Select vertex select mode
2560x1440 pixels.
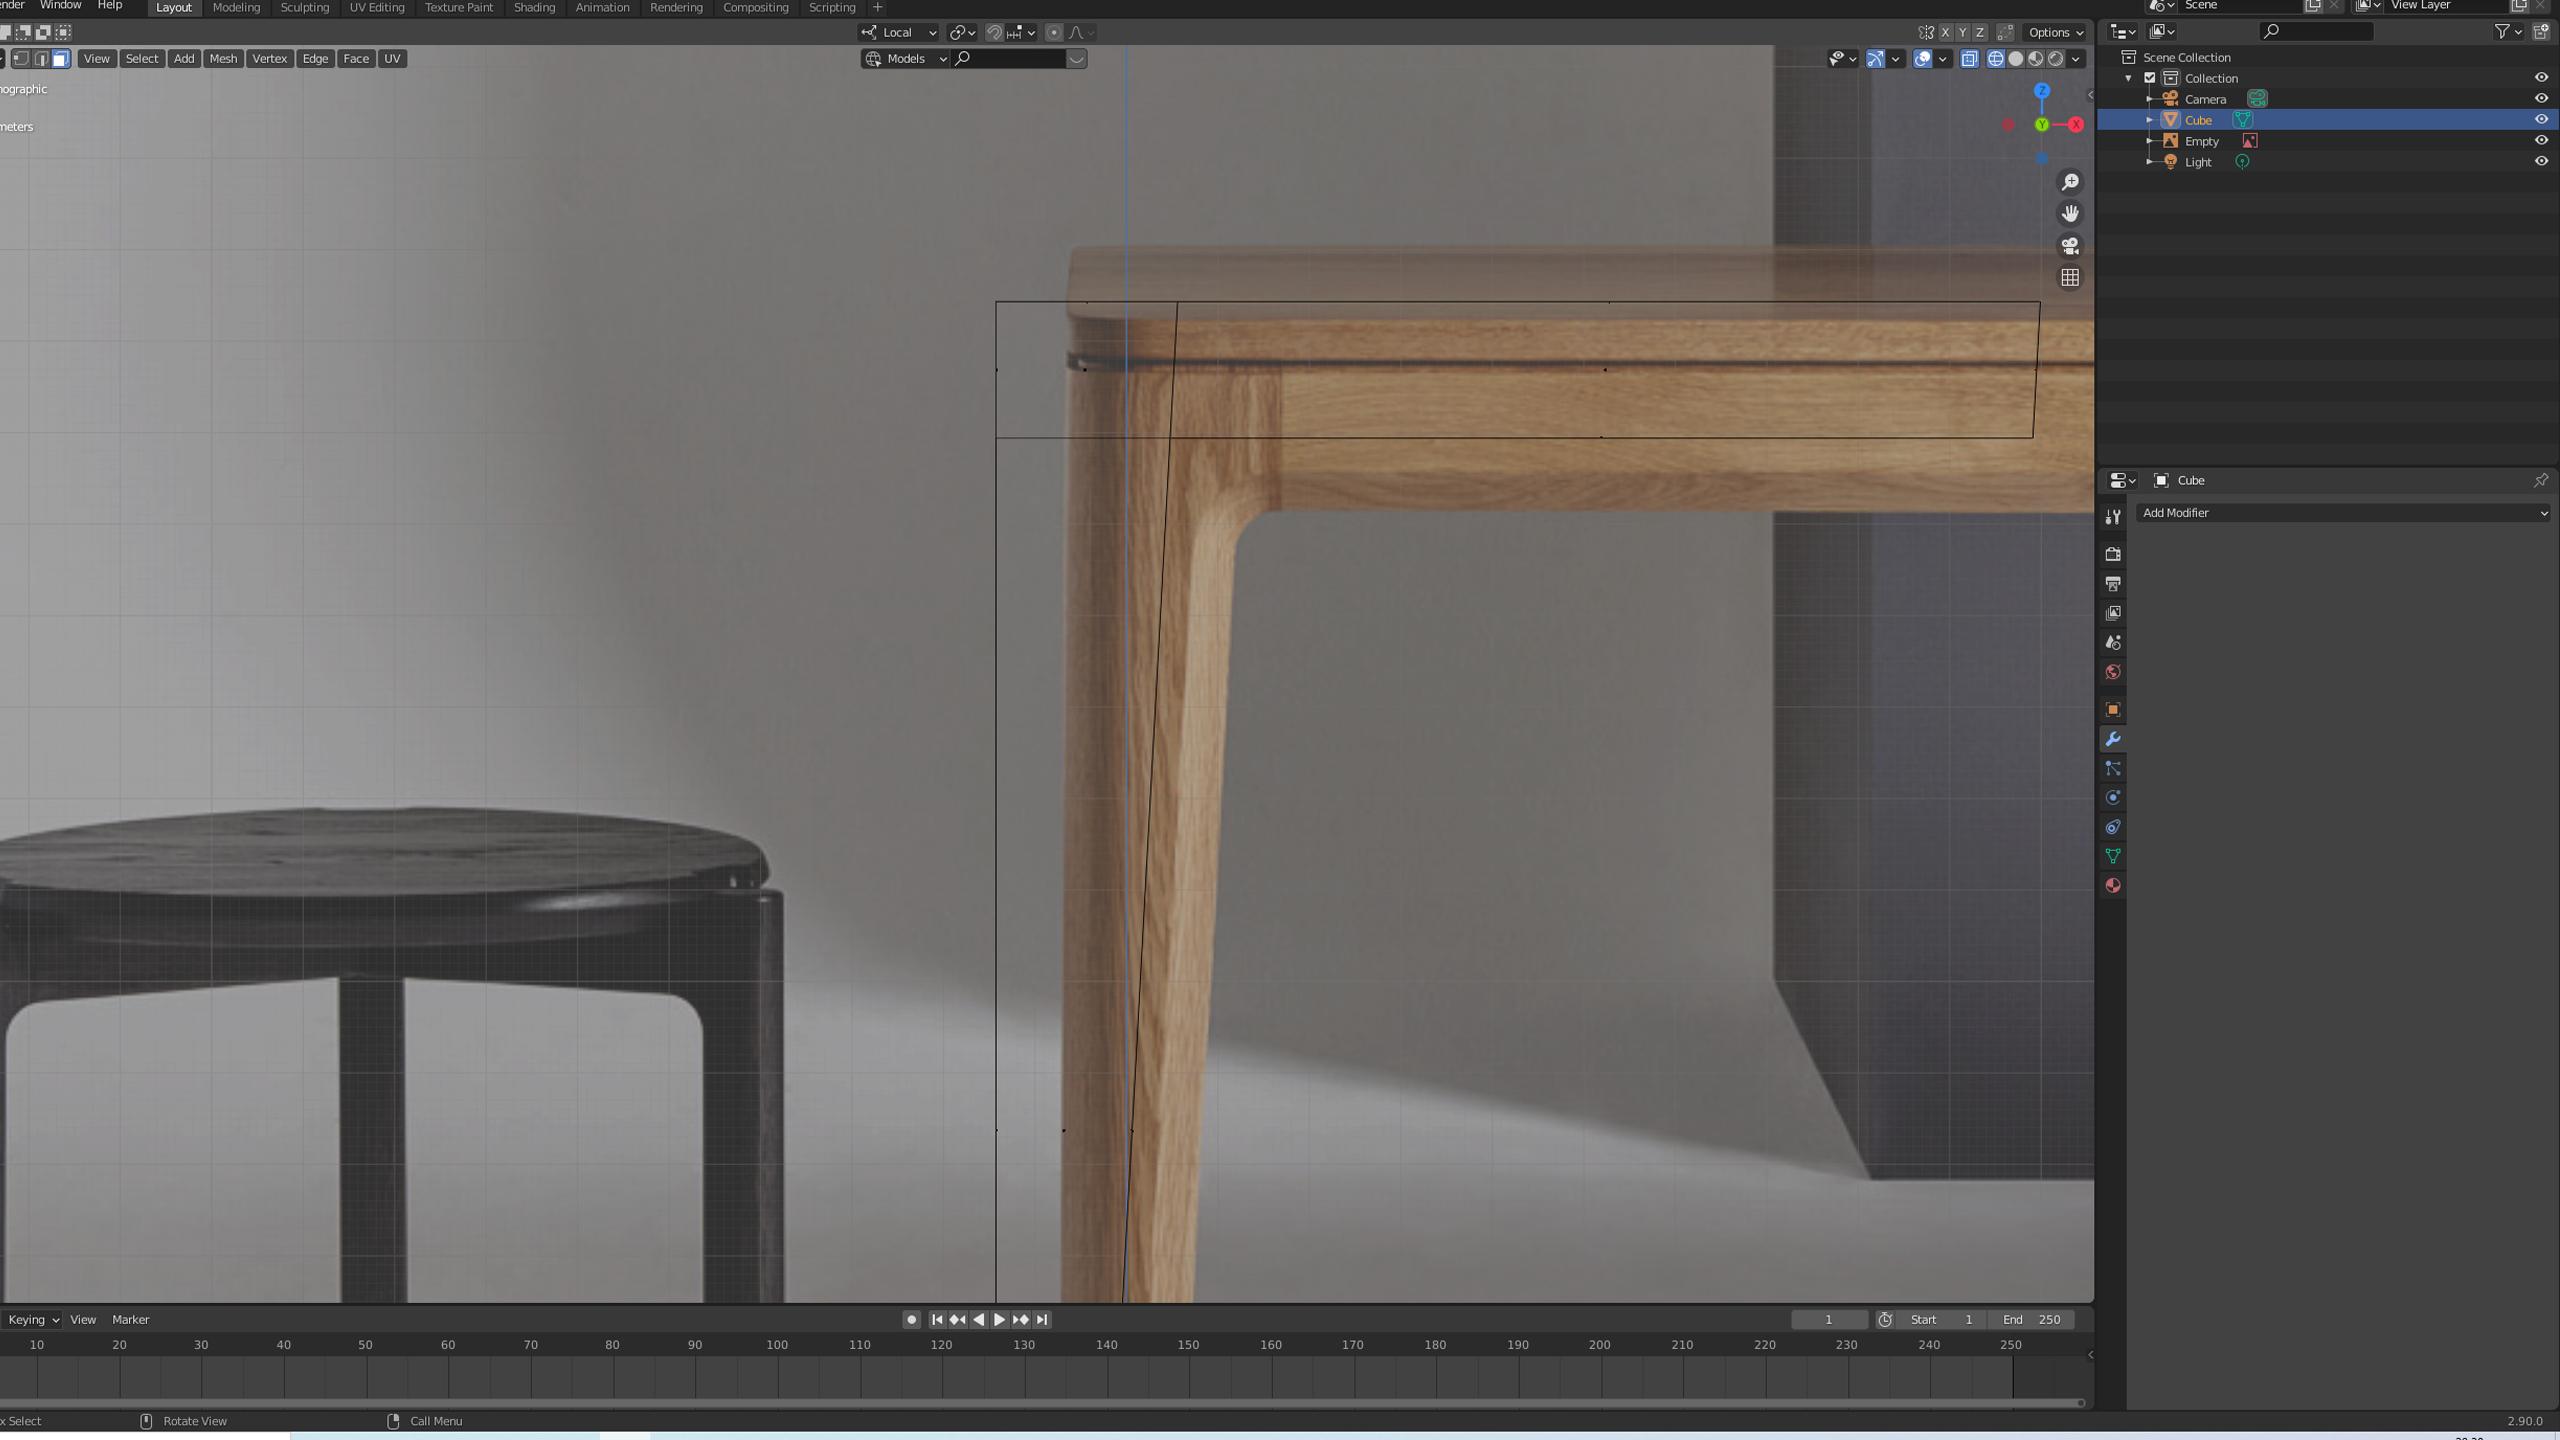[x=21, y=59]
